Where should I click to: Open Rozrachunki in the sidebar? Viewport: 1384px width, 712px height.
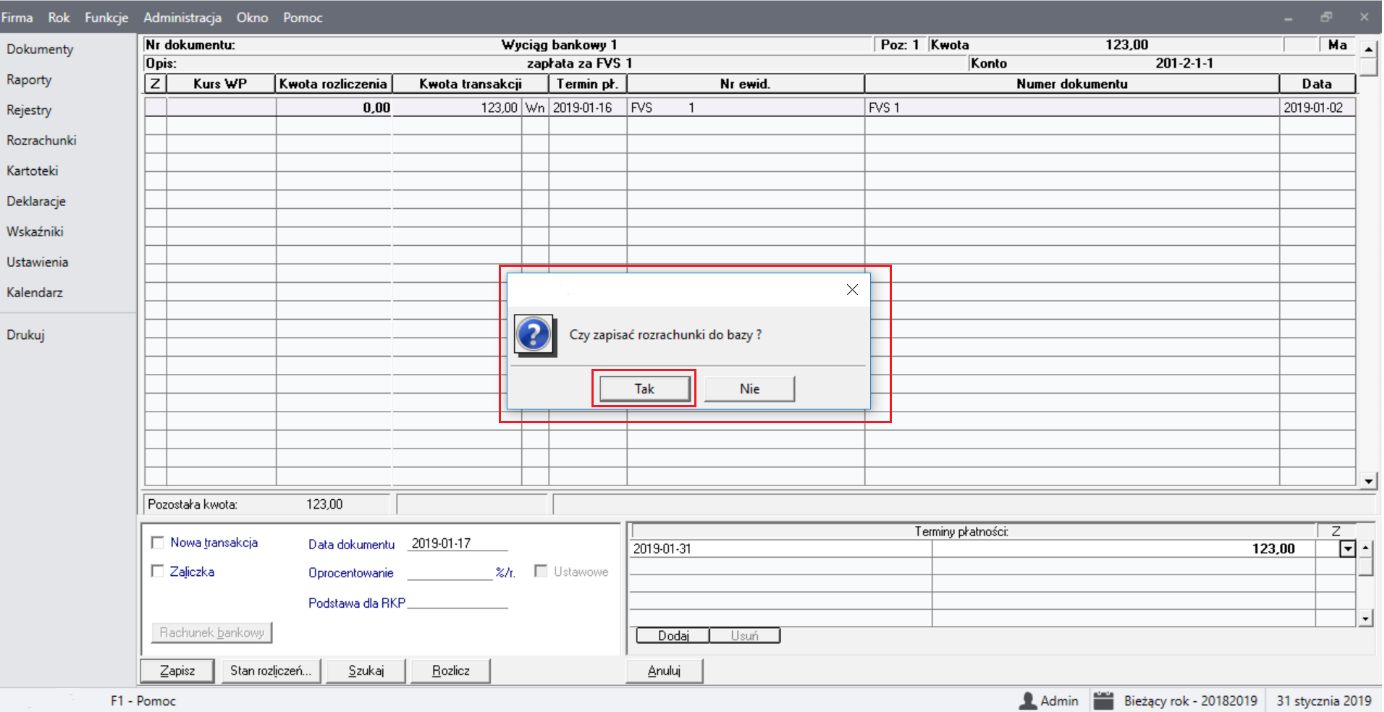pyautogui.click(x=41, y=140)
